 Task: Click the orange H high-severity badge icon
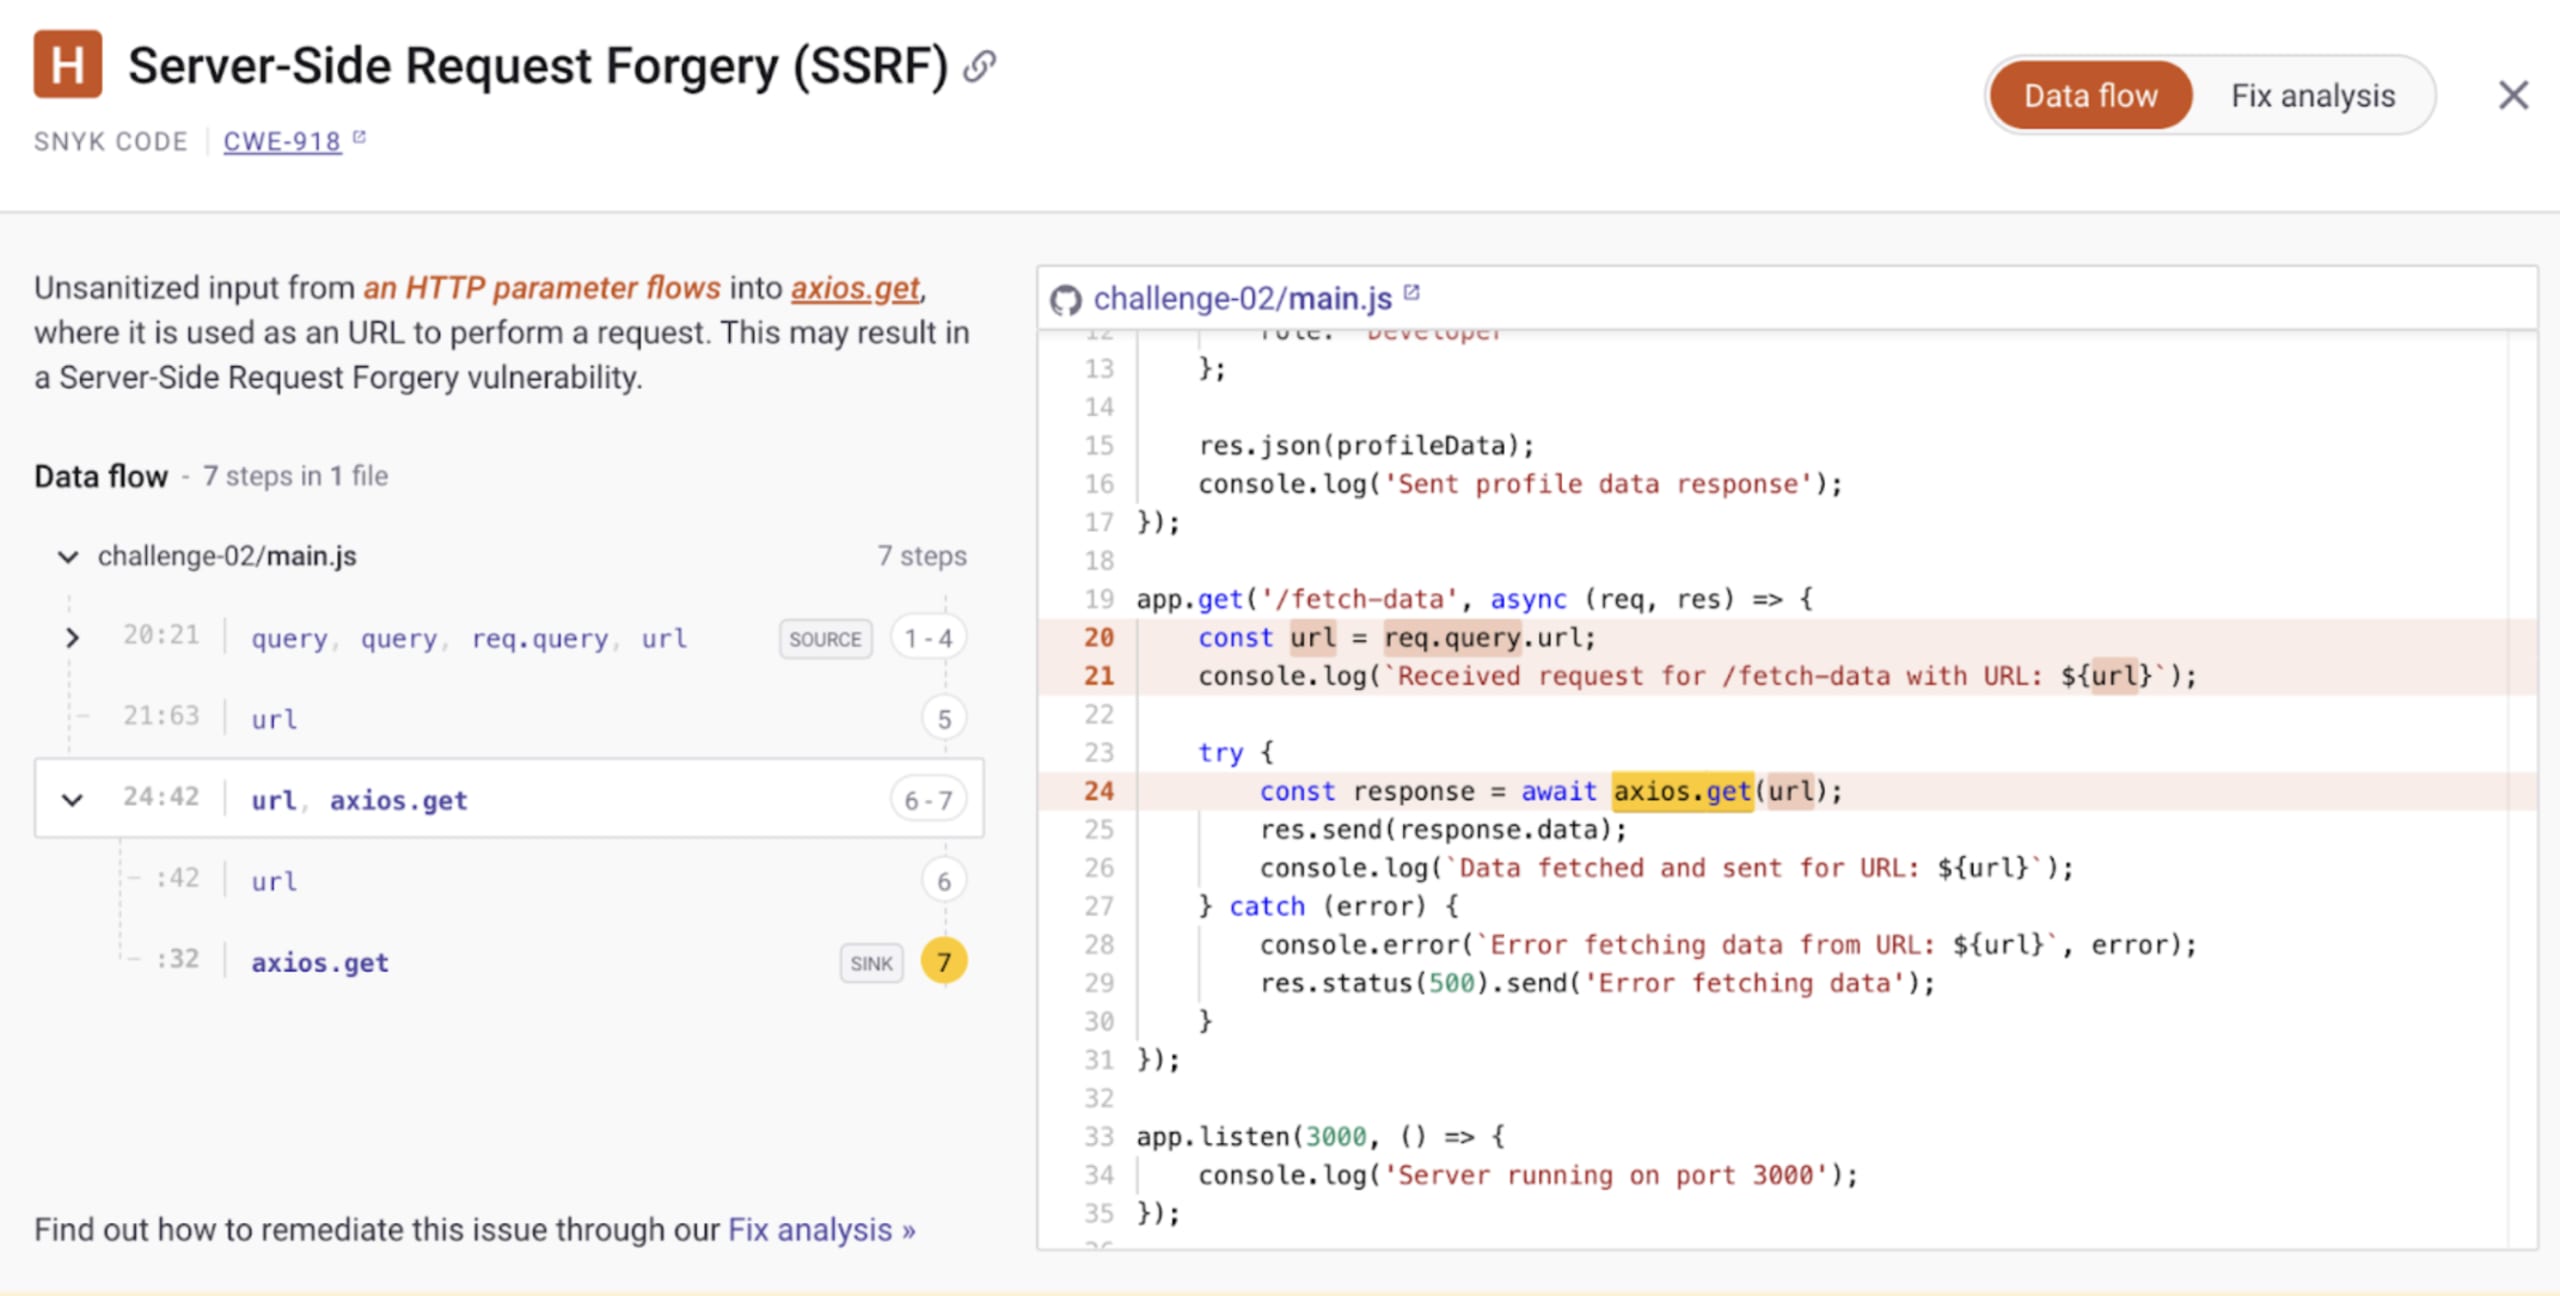point(68,65)
